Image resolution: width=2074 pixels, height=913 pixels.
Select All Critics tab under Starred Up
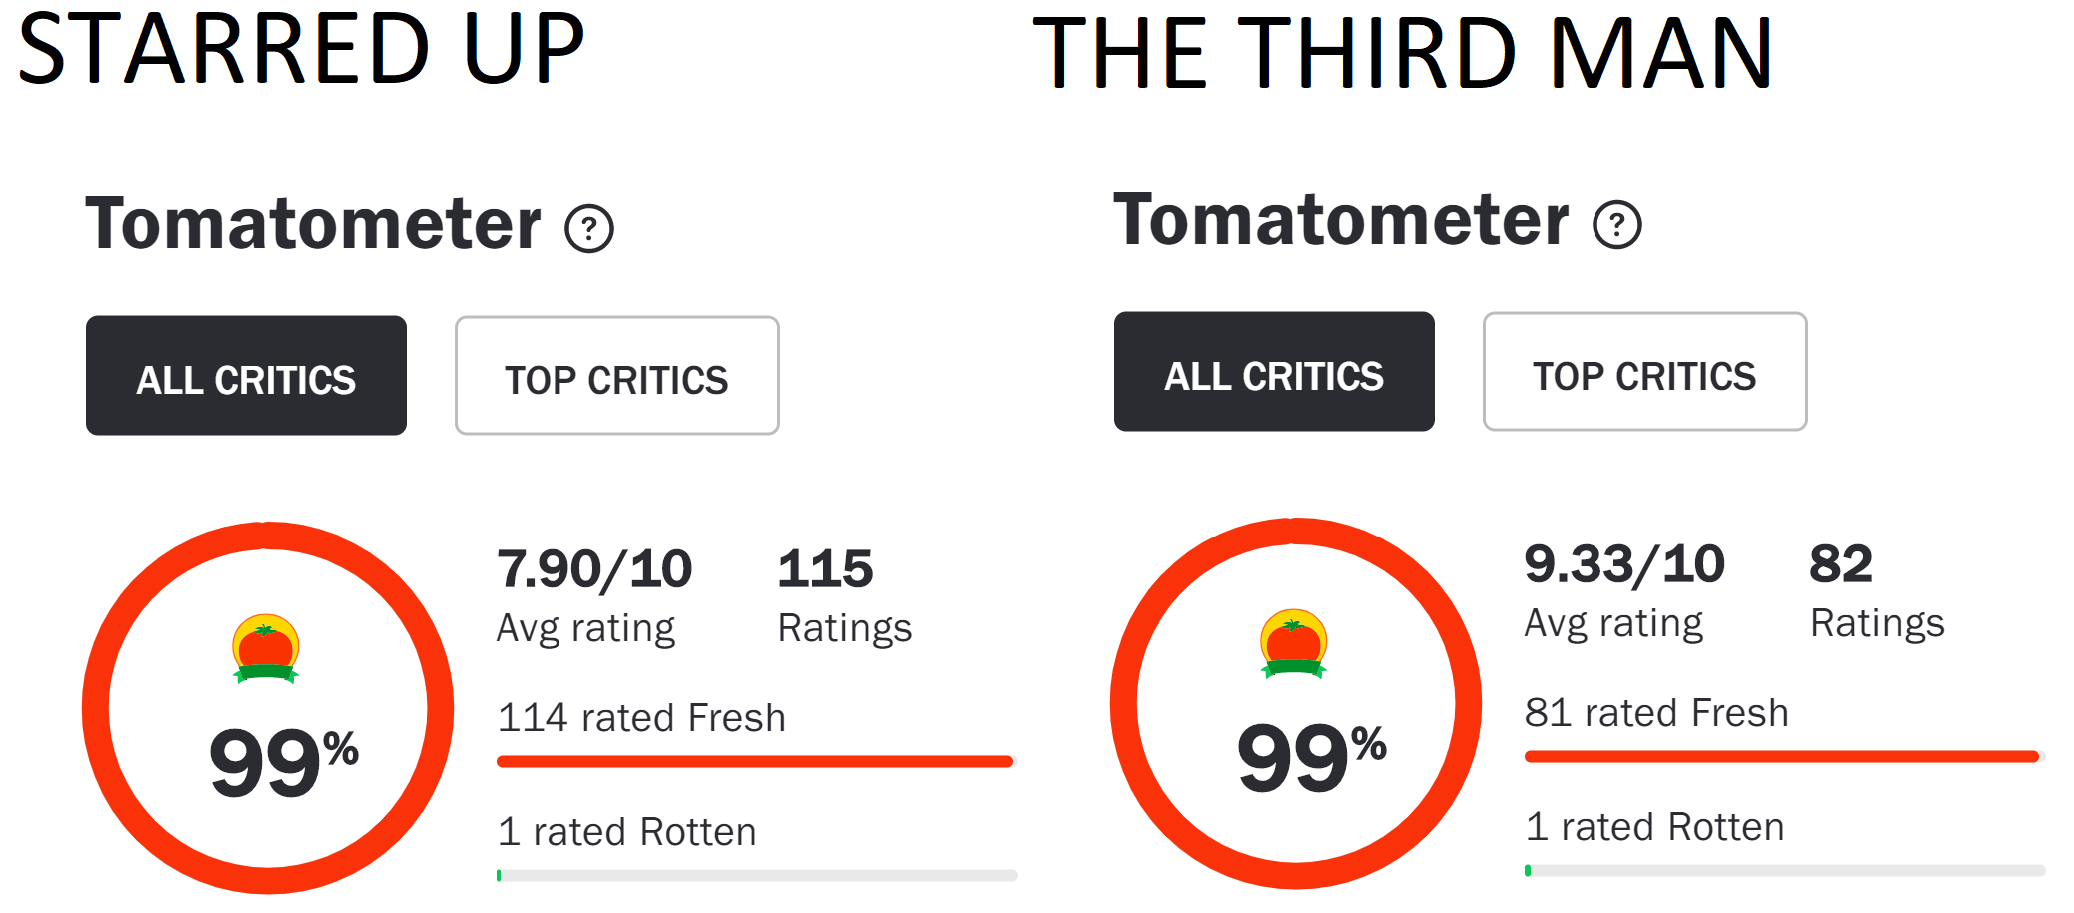[x=246, y=376]
